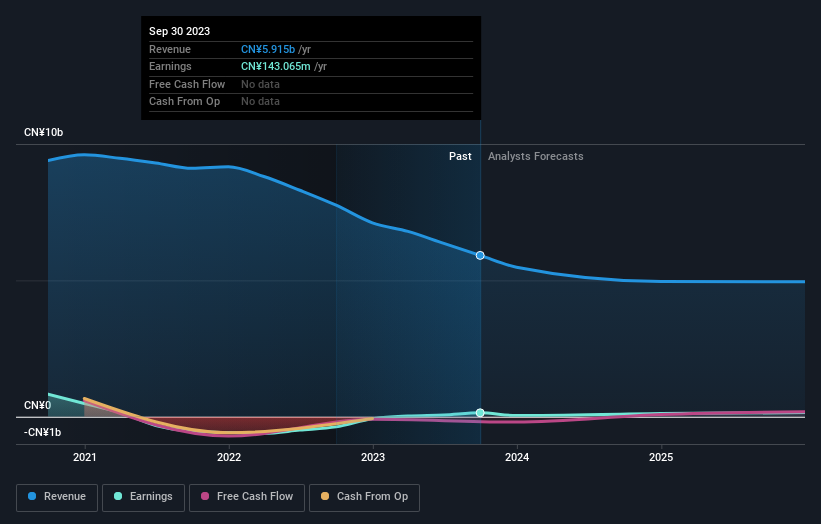821x524 pixels.
Task: Click the Past label in chart
Action: (460, 157)
